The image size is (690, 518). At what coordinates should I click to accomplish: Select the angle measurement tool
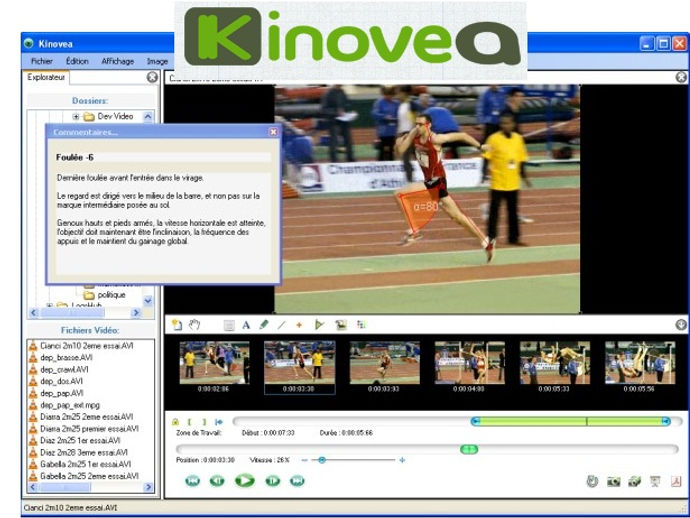(x=319, y=325)
